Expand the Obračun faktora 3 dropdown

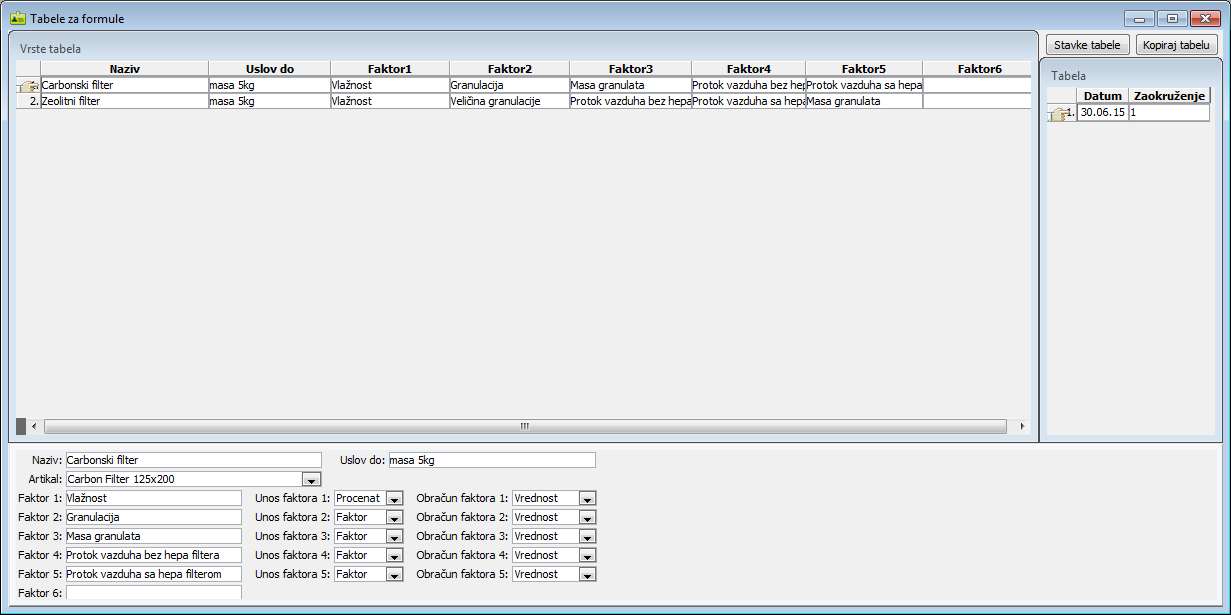(587, 537)
